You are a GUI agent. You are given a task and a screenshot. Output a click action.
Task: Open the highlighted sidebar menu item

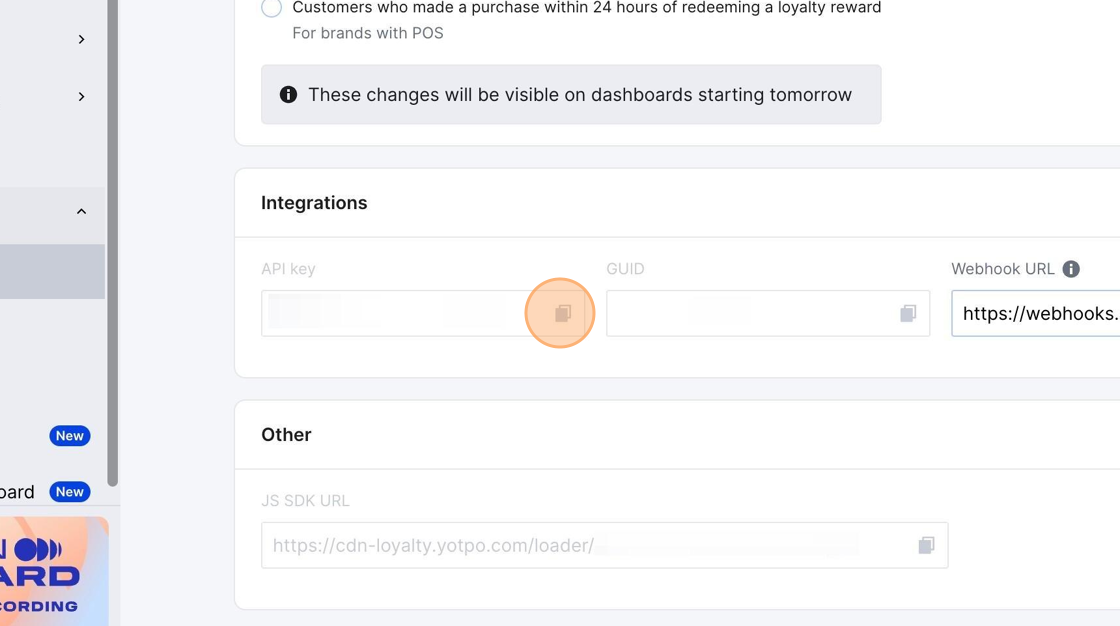[52, 271]
